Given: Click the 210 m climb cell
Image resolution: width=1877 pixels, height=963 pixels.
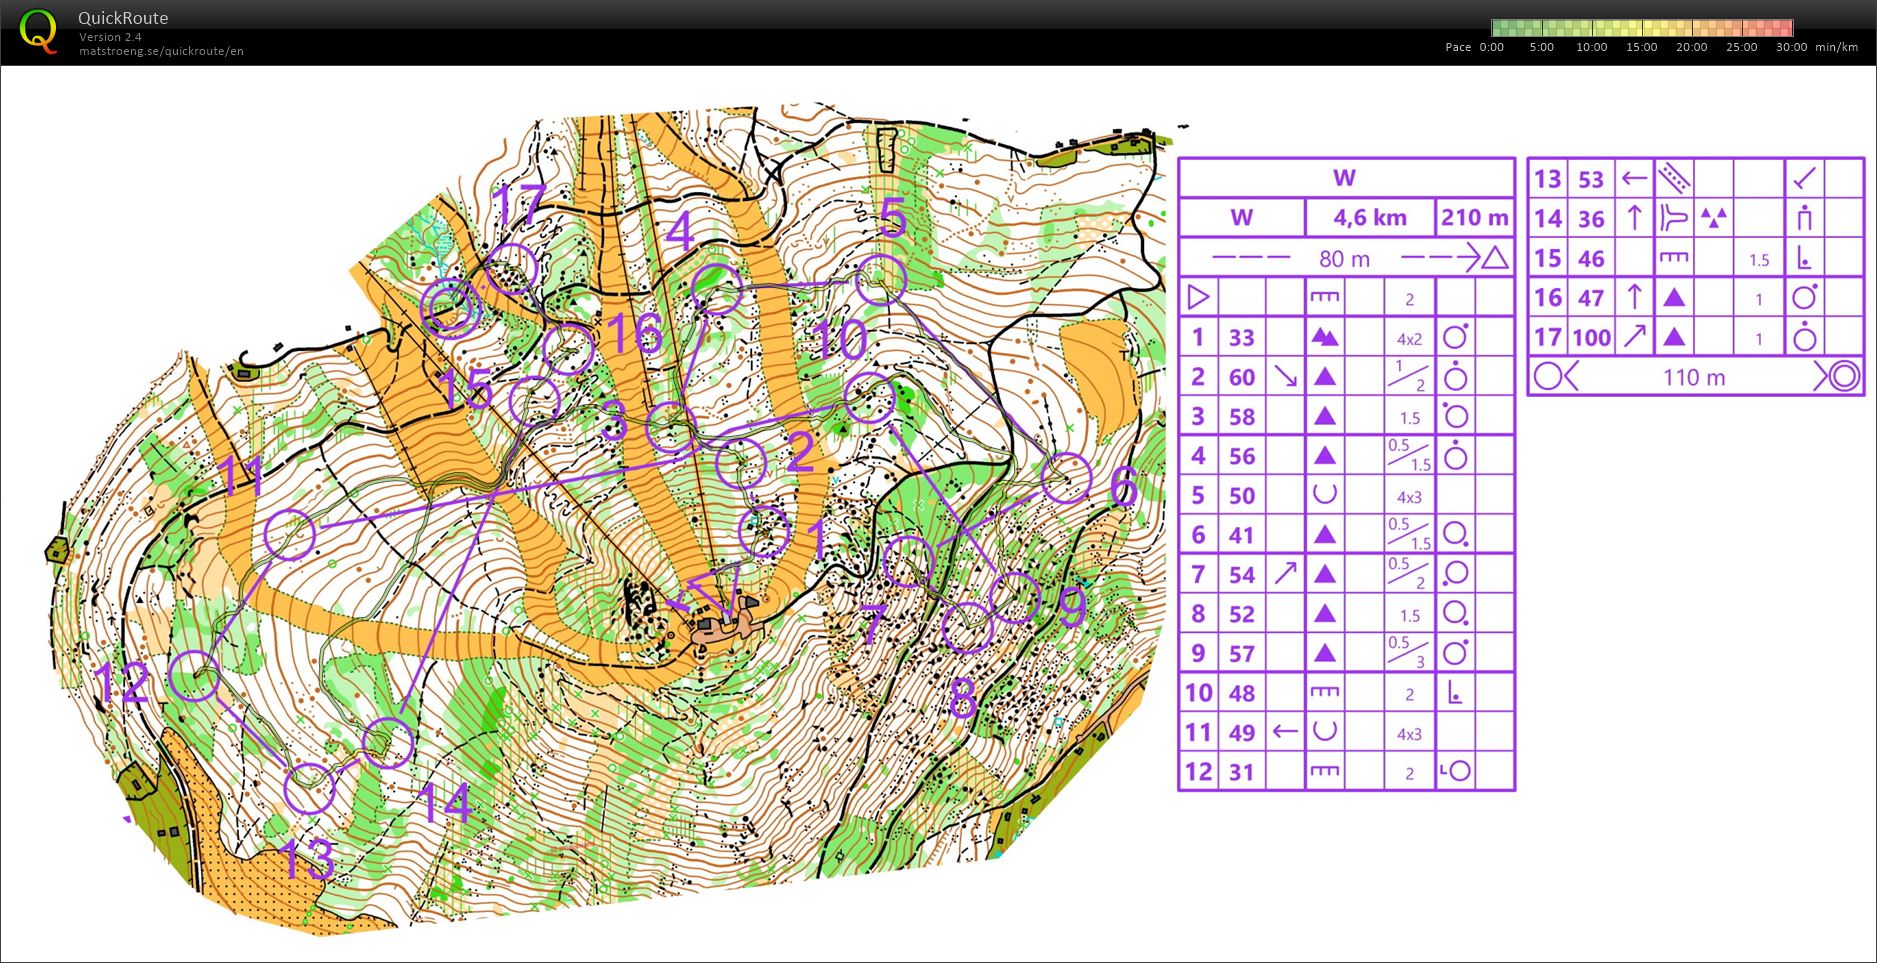Looking at the screenshot, I should (x=1474, y=218).
